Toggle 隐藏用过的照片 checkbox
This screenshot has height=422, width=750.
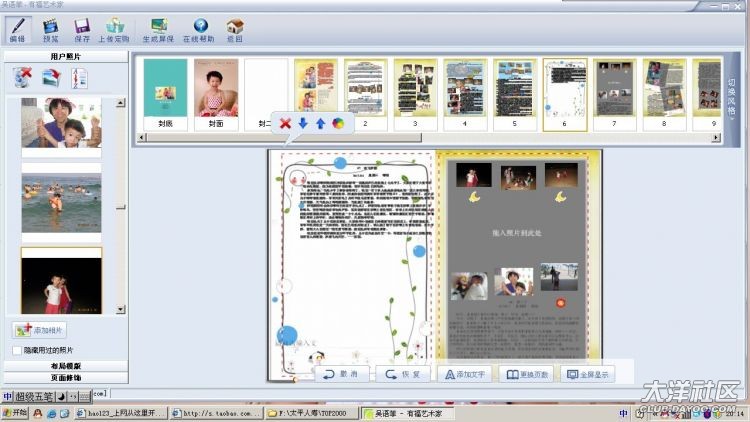[x=16, y=350]
